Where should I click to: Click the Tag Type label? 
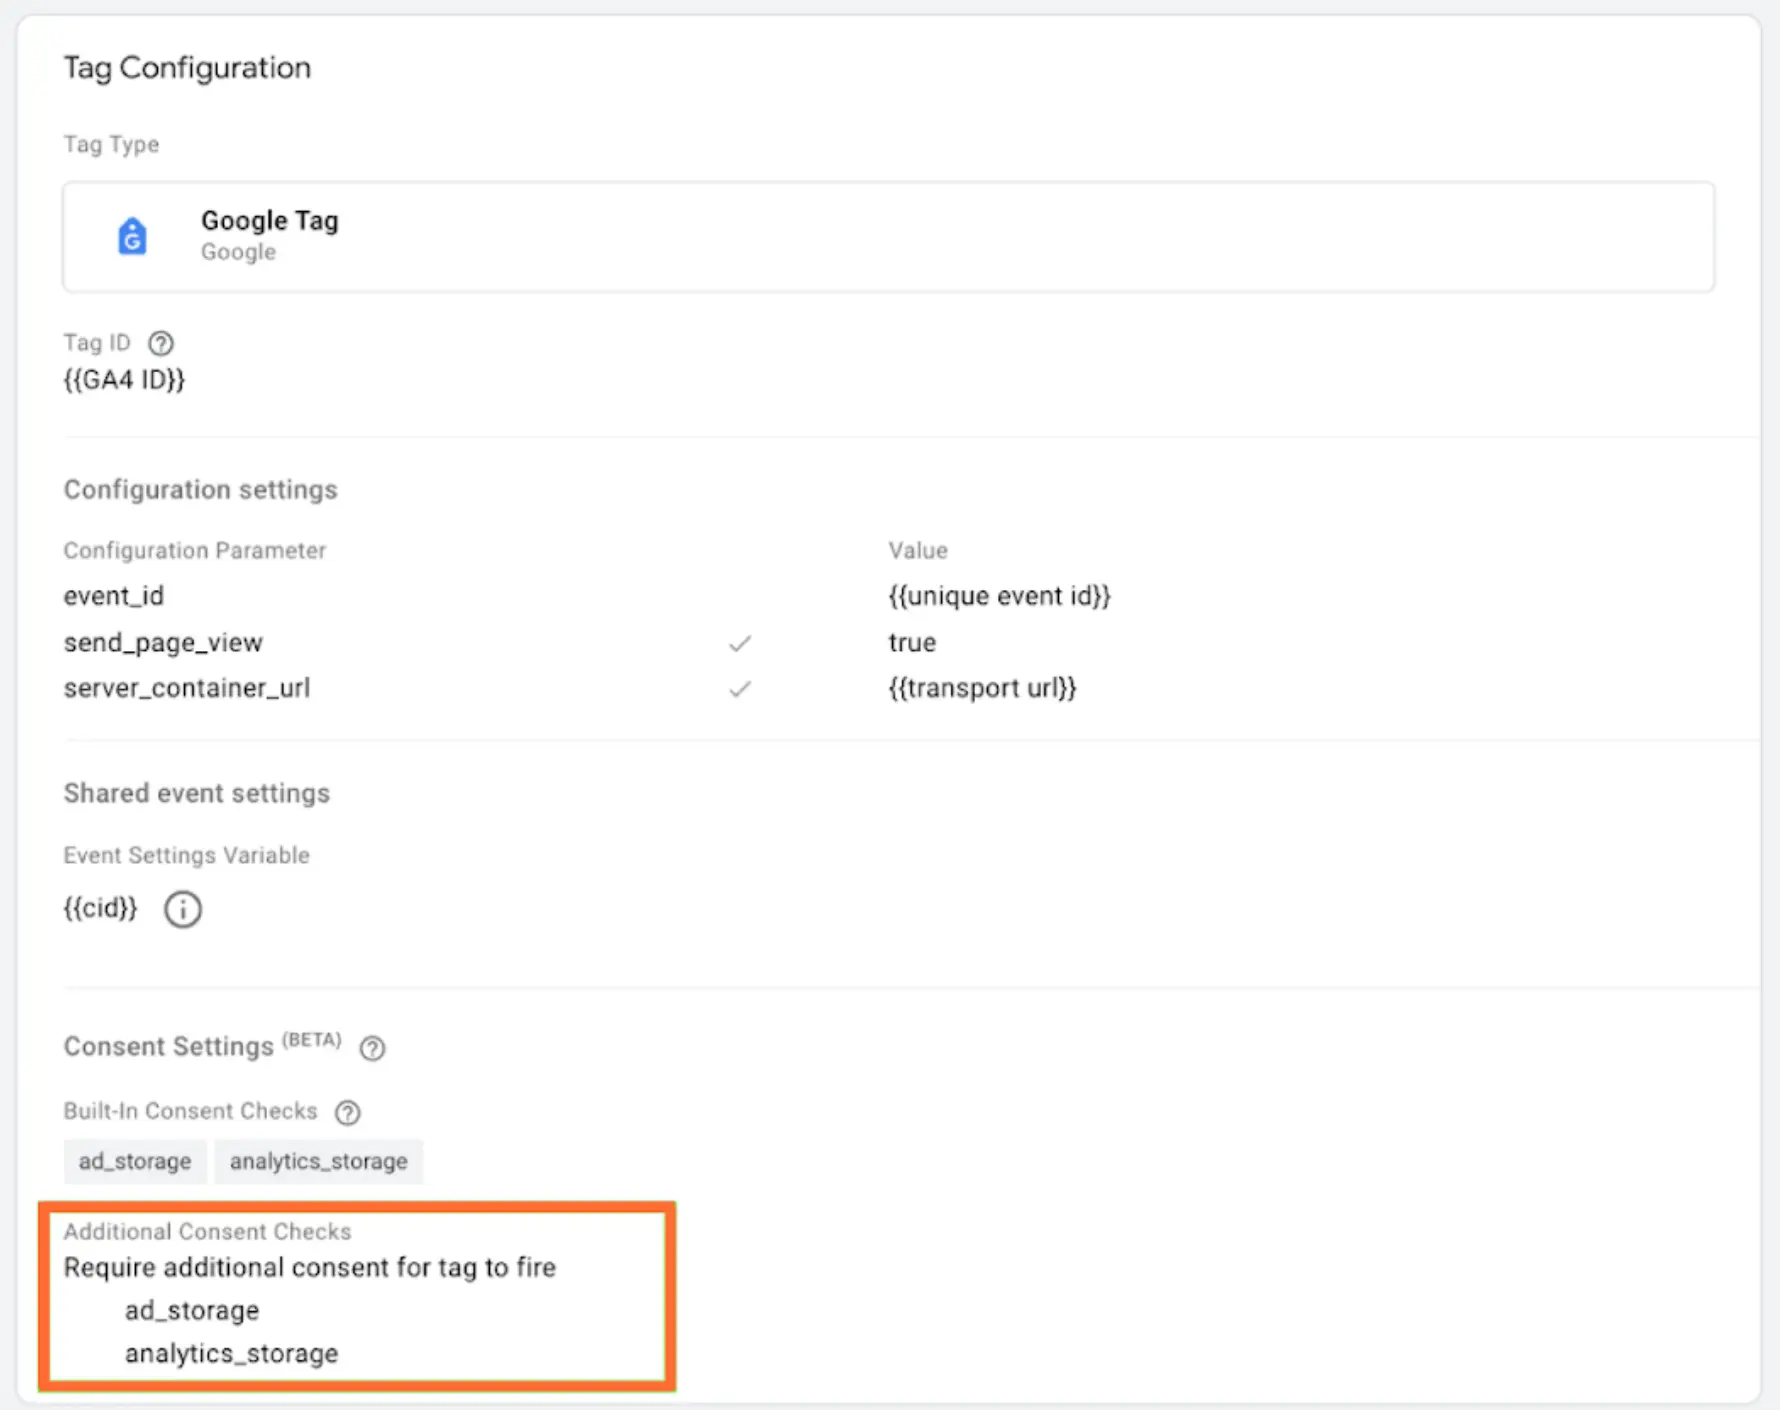click(111, 145)
